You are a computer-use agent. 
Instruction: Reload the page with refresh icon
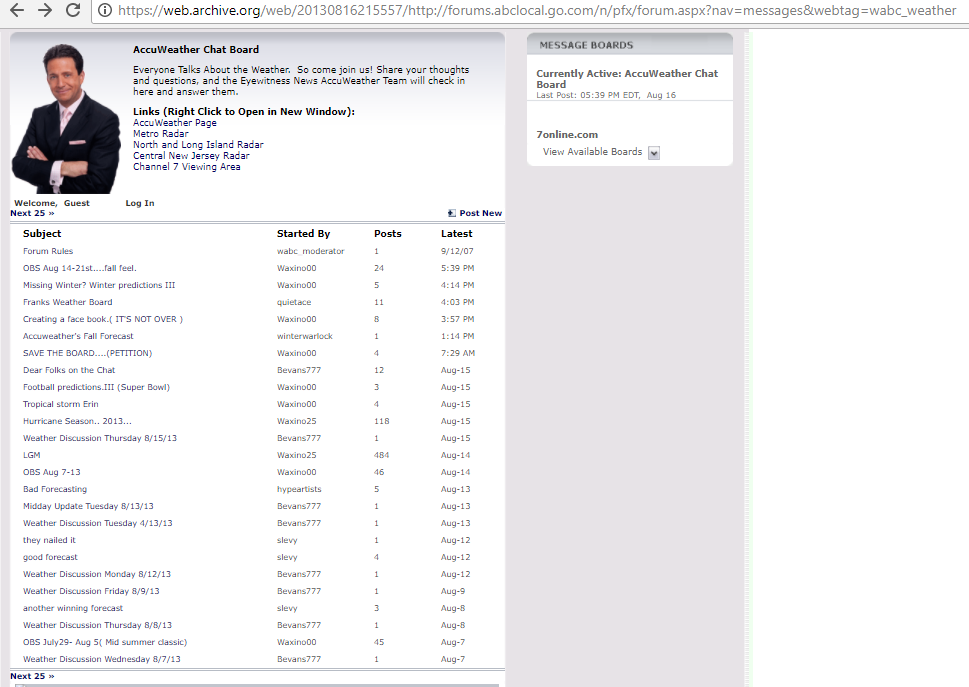tap(73, 10)
